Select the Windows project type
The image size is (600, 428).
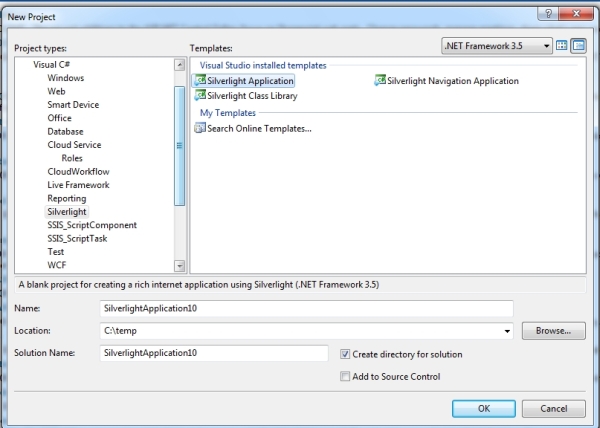coord(65,78)
